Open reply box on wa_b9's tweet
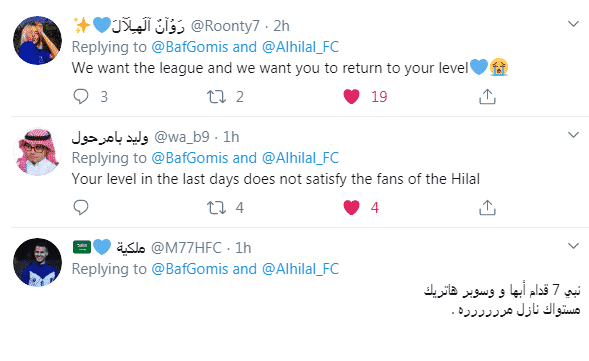The height and width of the screenshot is (361, 589). pos(81,207)
